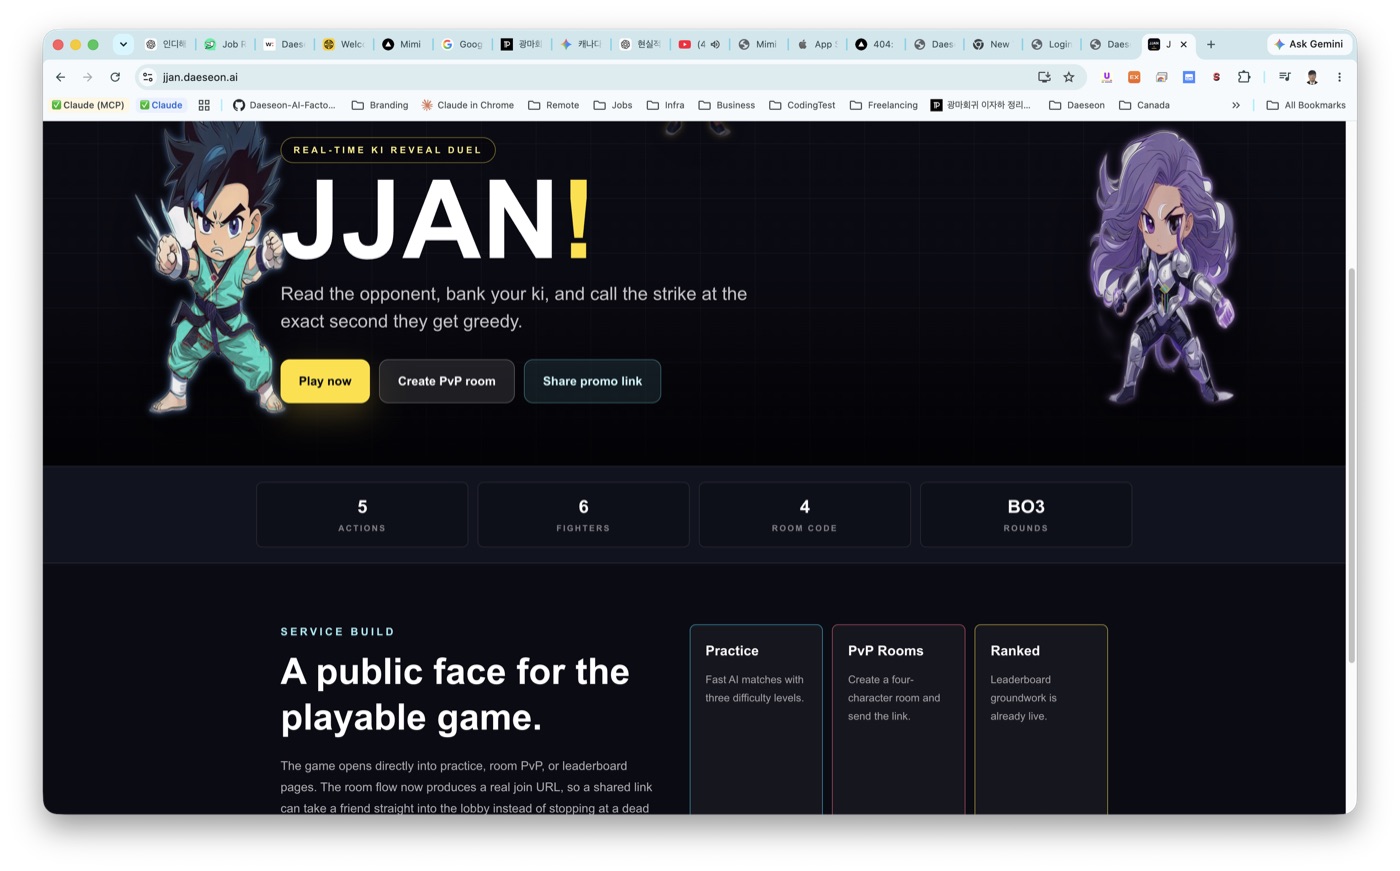The image size is (1400, 871).
Task: Open the purple U extension icon
Action: click(1106, 77)
